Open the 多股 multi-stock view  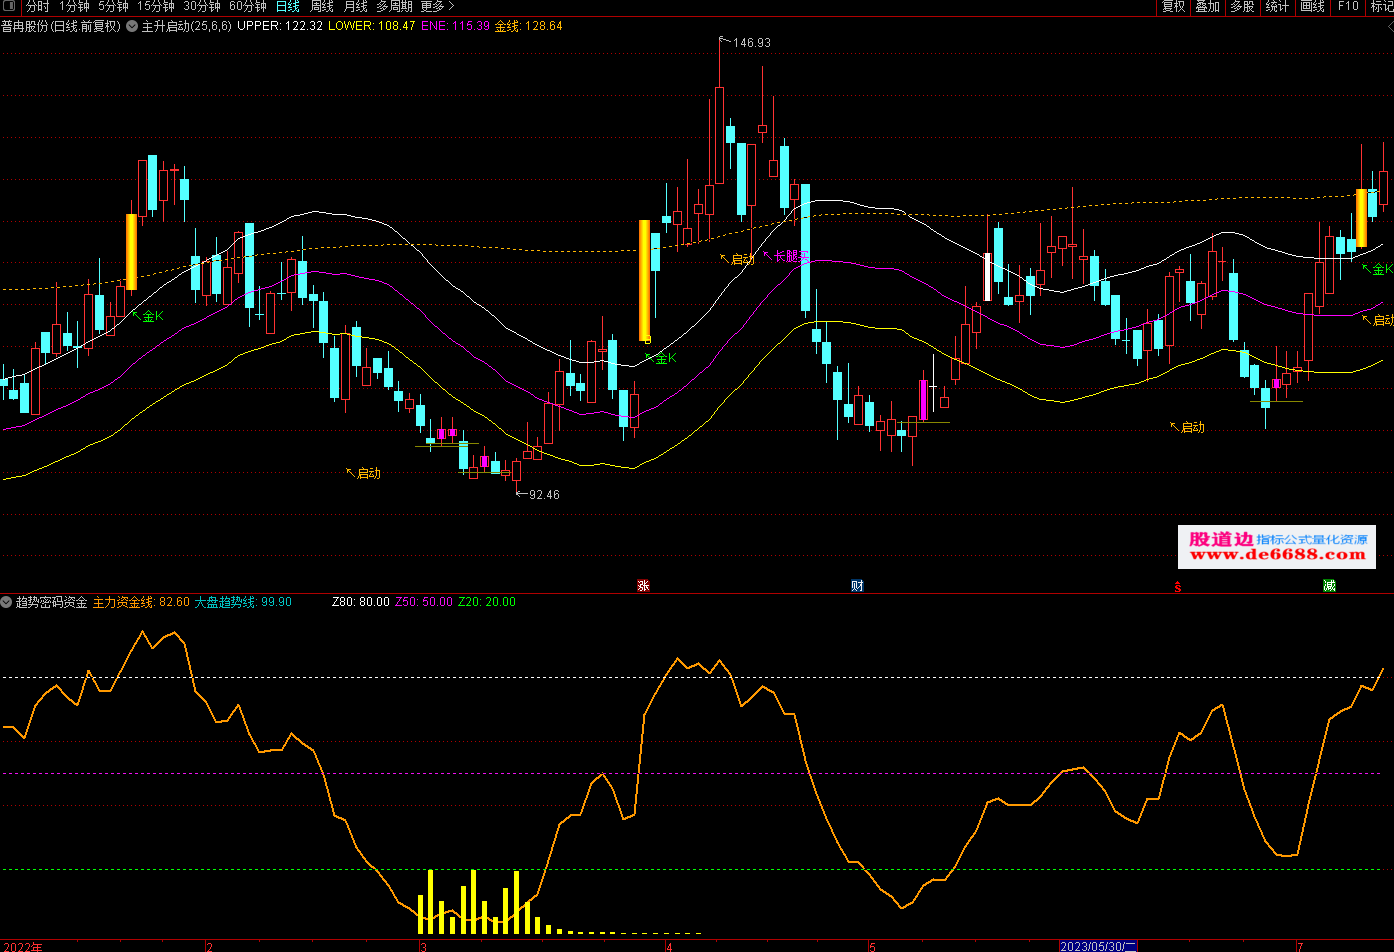(1242, 7)
